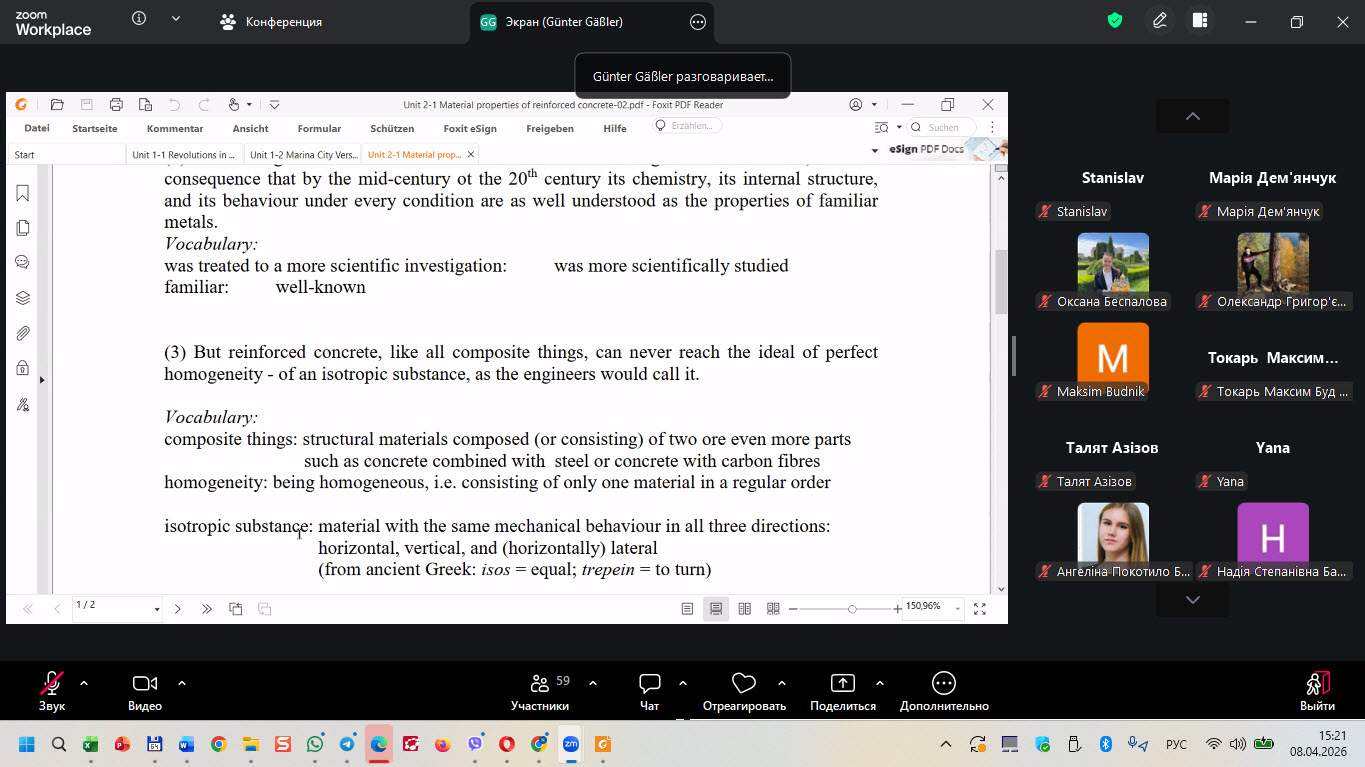1365x767 pixels.
Task: Turn on camera with Видео button
Action: 145,690
